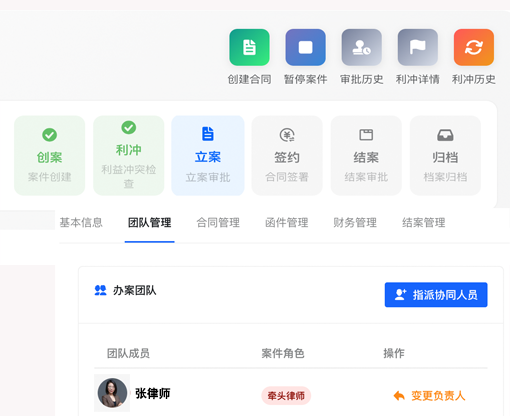Image resolution: width=510 pixels, height=416 pixels.
Task: Click the orange 利冲历史 refresh icon
Action: pyautogui.click(x=474, y=47)
